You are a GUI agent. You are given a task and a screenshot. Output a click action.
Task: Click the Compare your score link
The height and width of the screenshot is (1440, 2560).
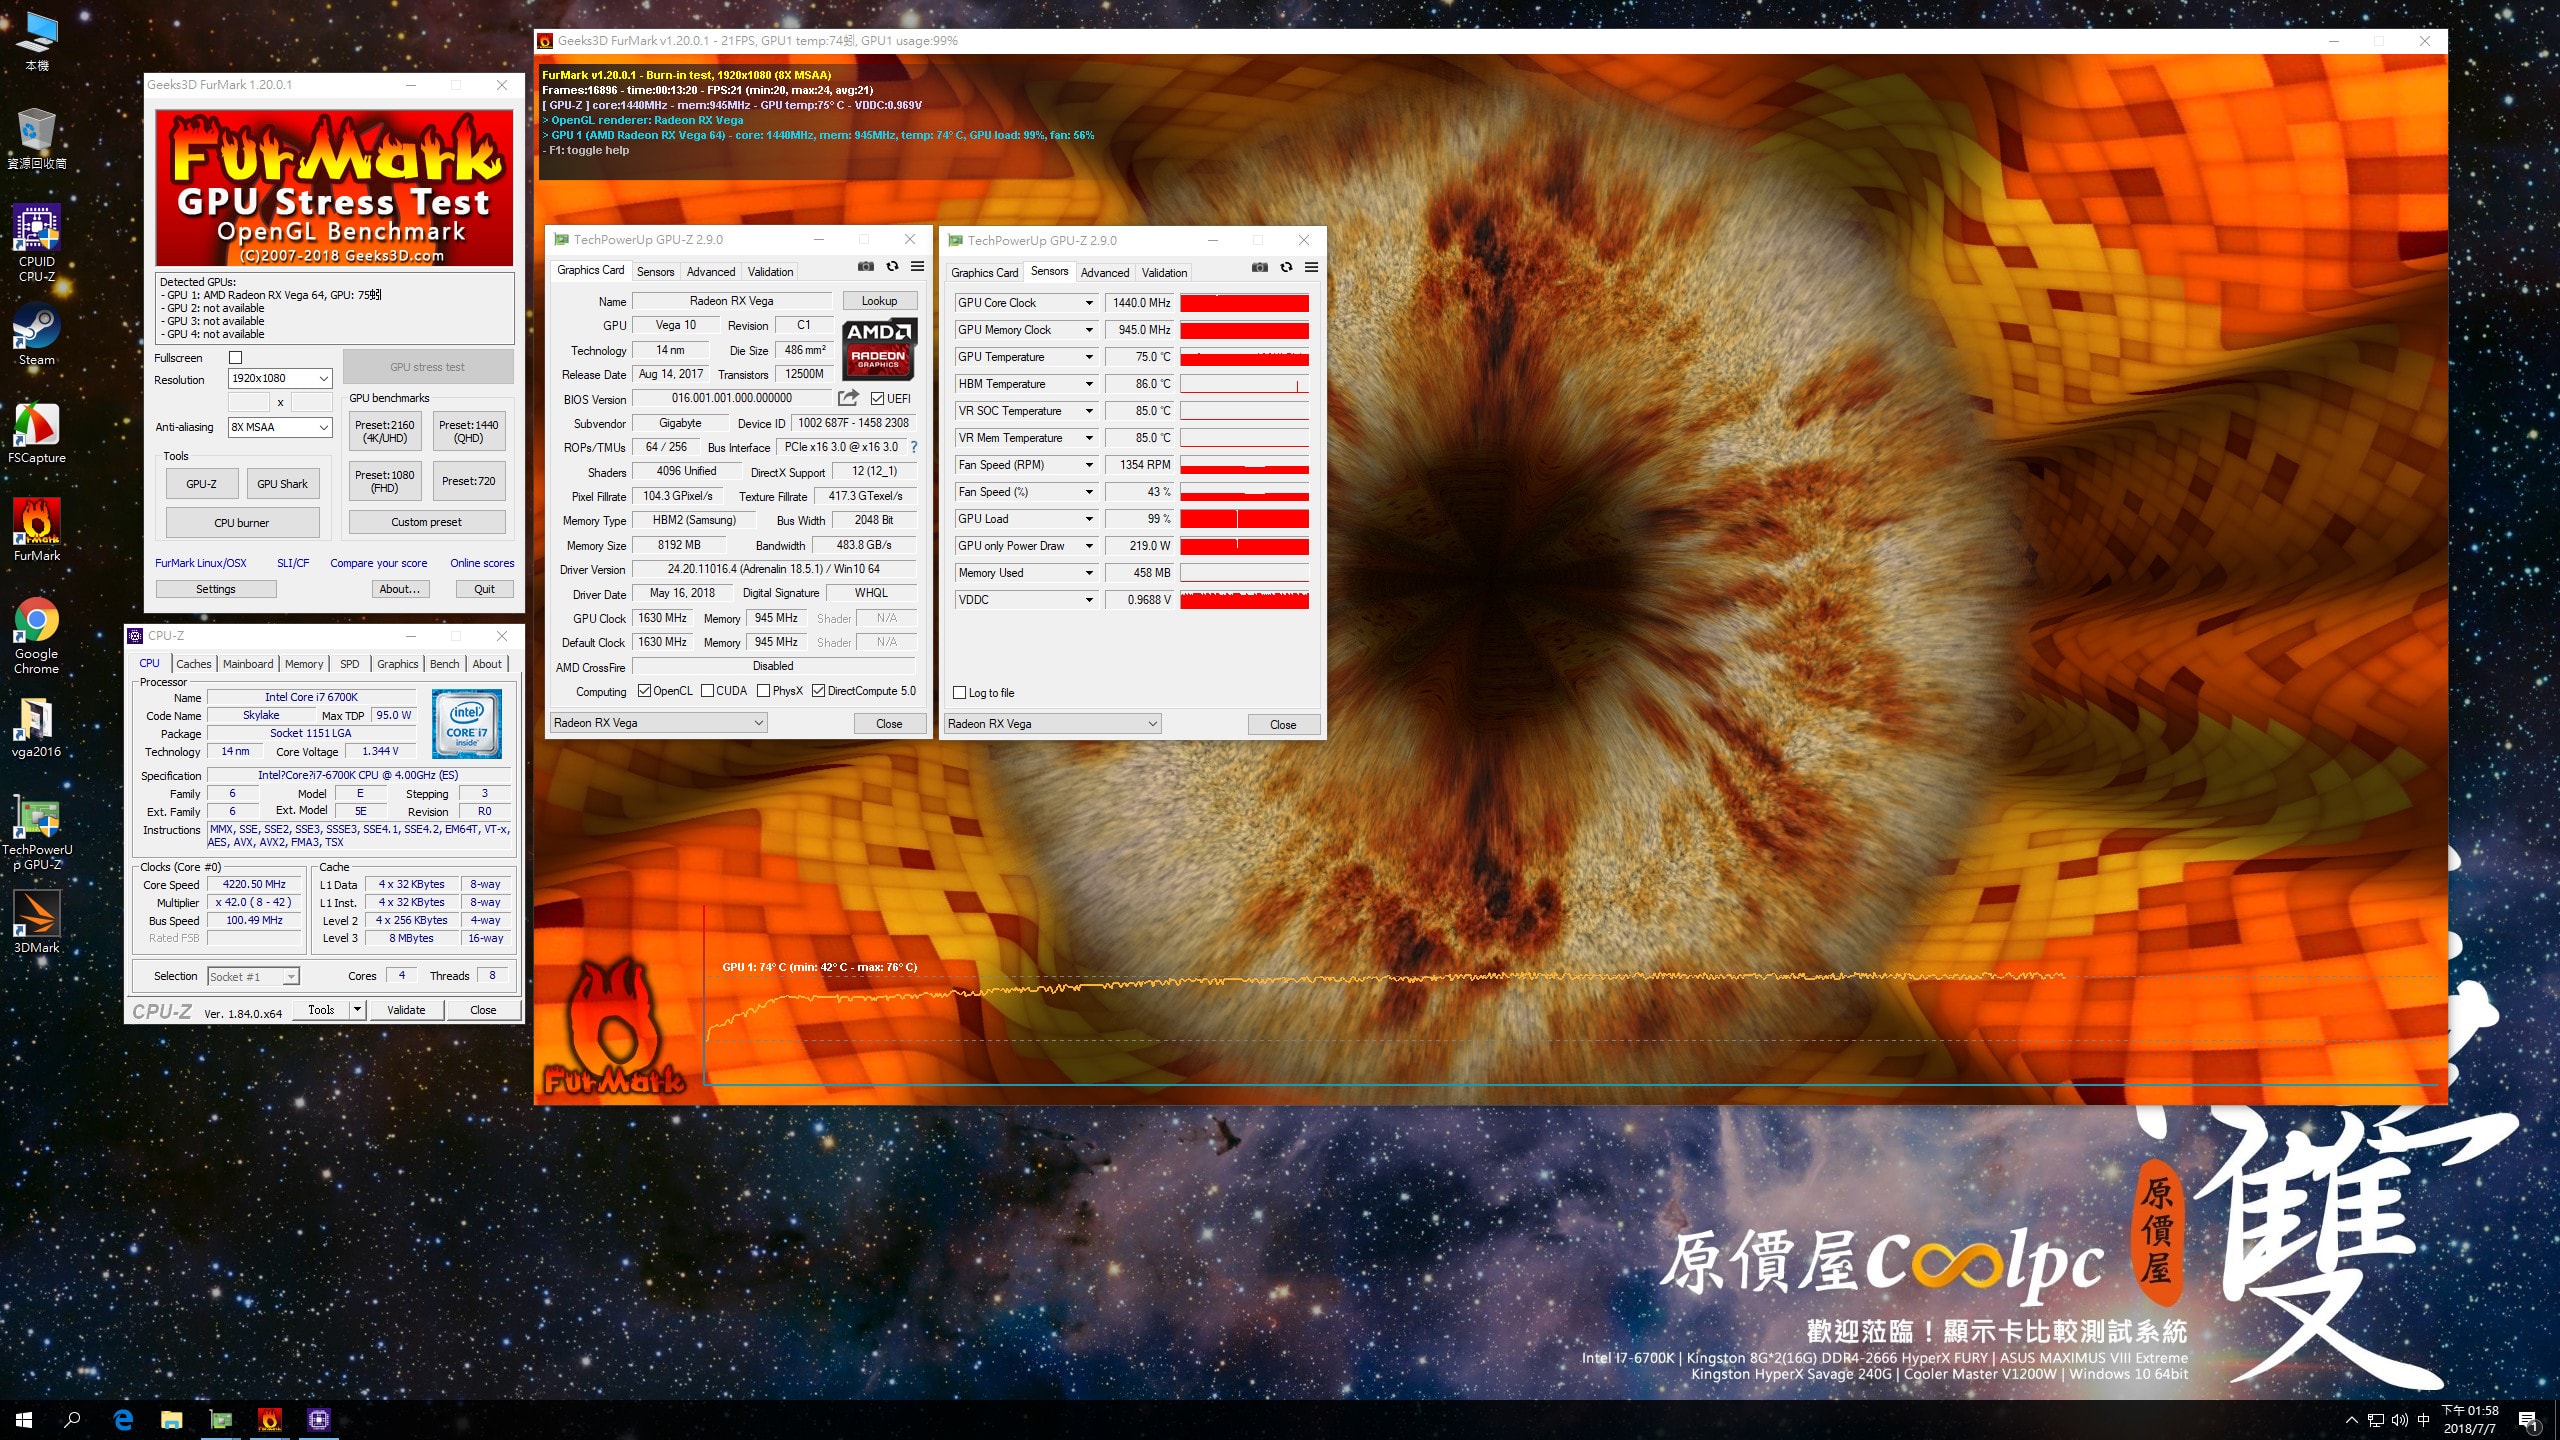click(x=379, y=563)
